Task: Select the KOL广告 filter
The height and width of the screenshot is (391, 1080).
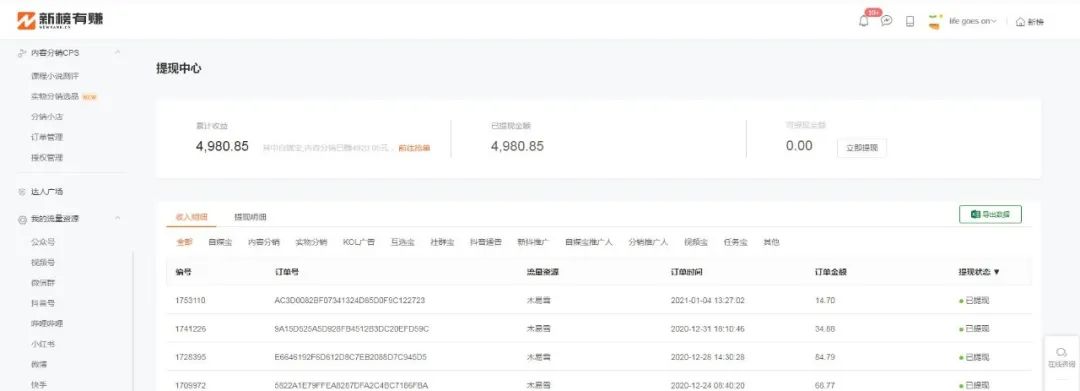Action: (x=359, y=242)
